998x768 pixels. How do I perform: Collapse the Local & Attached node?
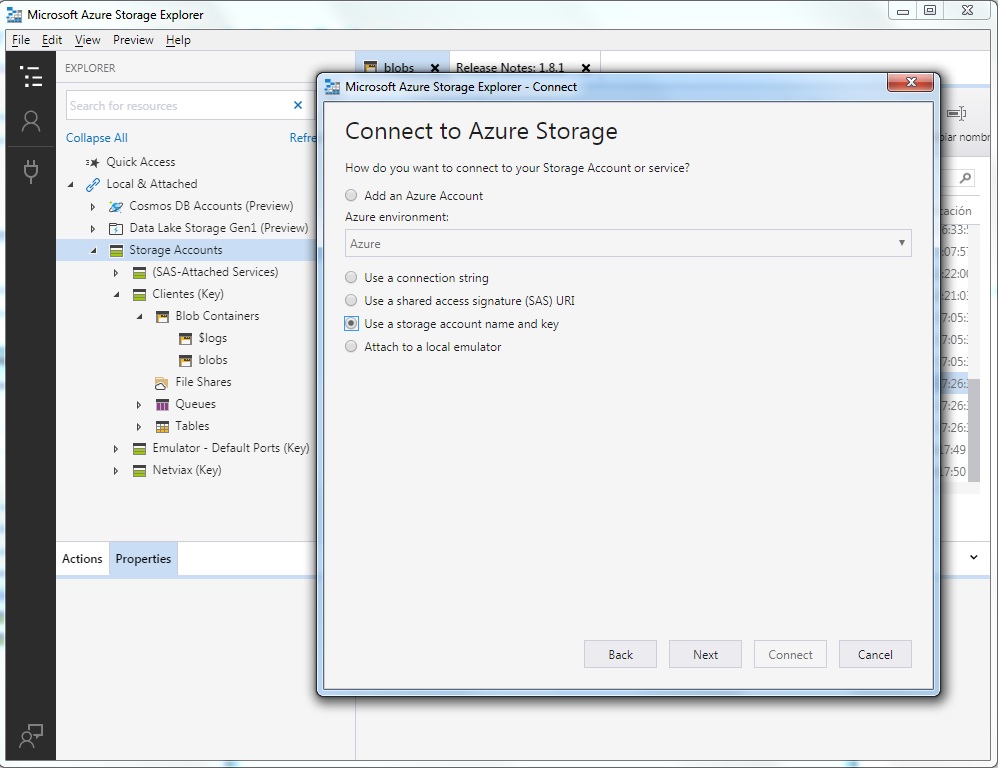(71, 185)
